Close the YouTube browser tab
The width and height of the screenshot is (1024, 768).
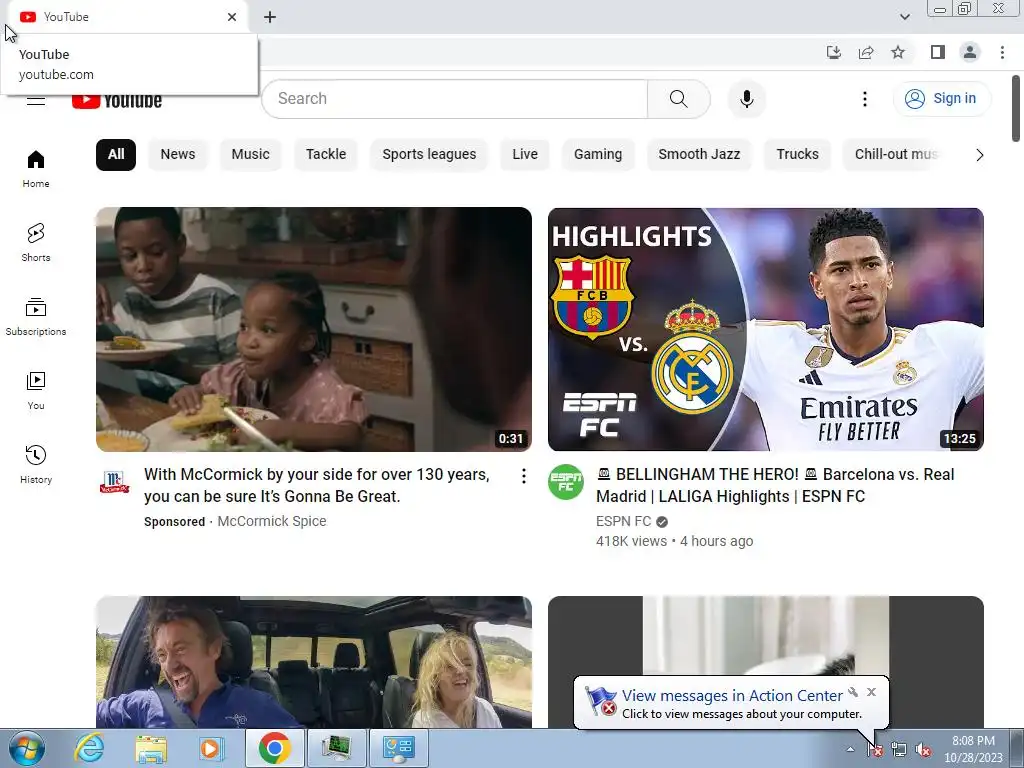coord(232,17)
